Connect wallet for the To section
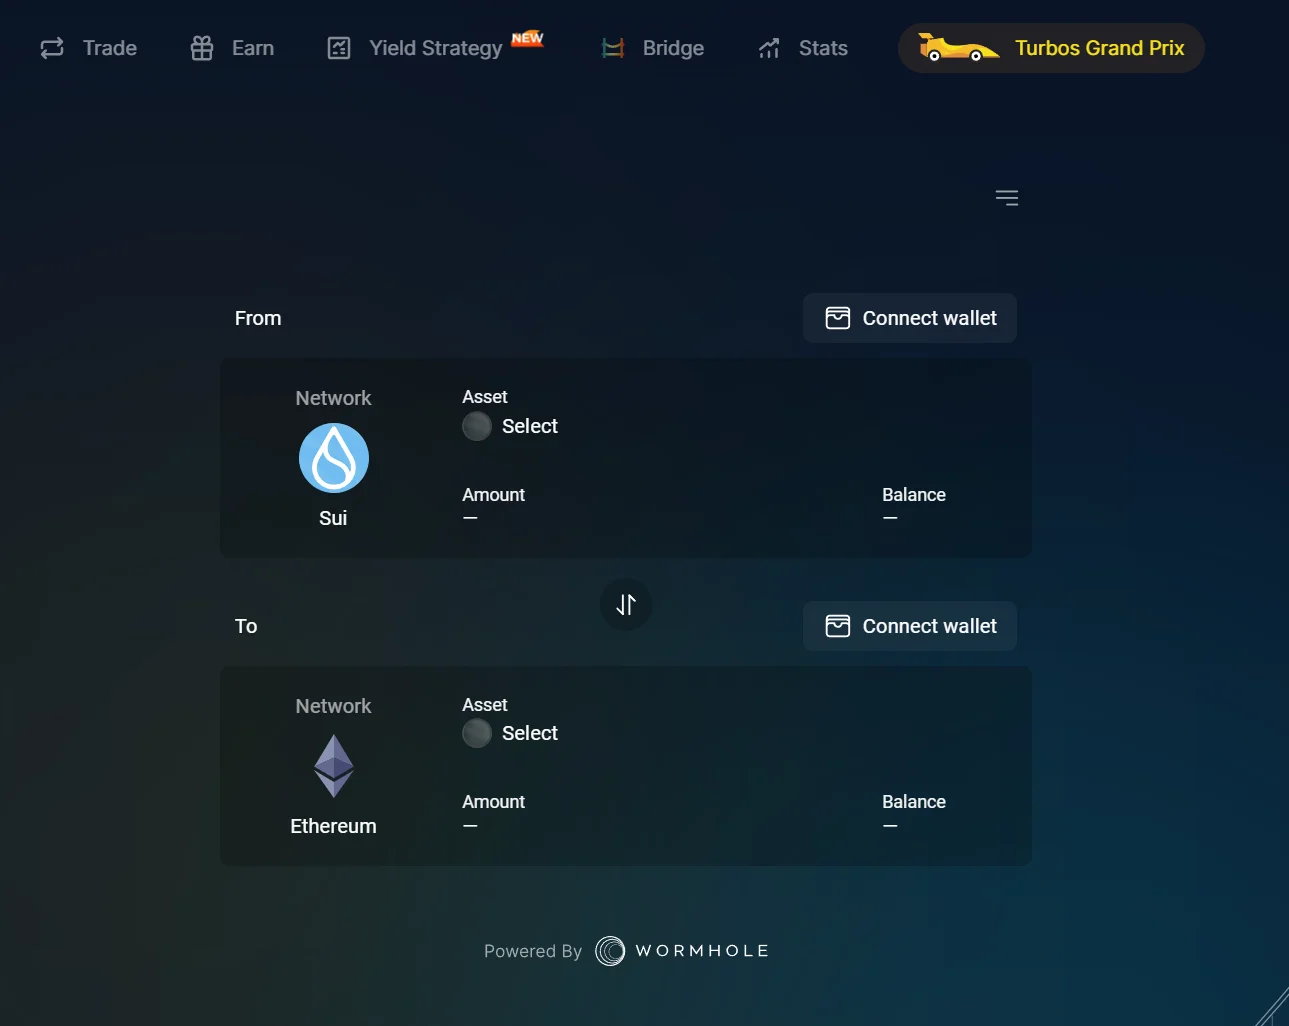The width and height of the screenshot is (1289, 1026). (910, 626)
